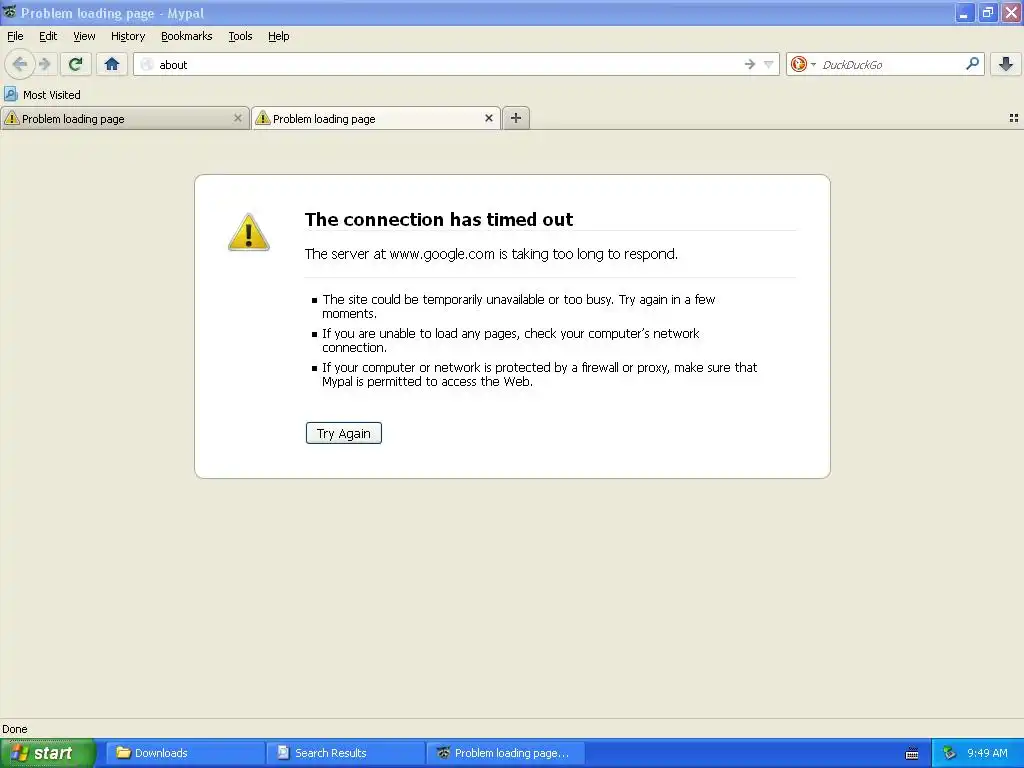Select the second Problem loading page tab

376,118
